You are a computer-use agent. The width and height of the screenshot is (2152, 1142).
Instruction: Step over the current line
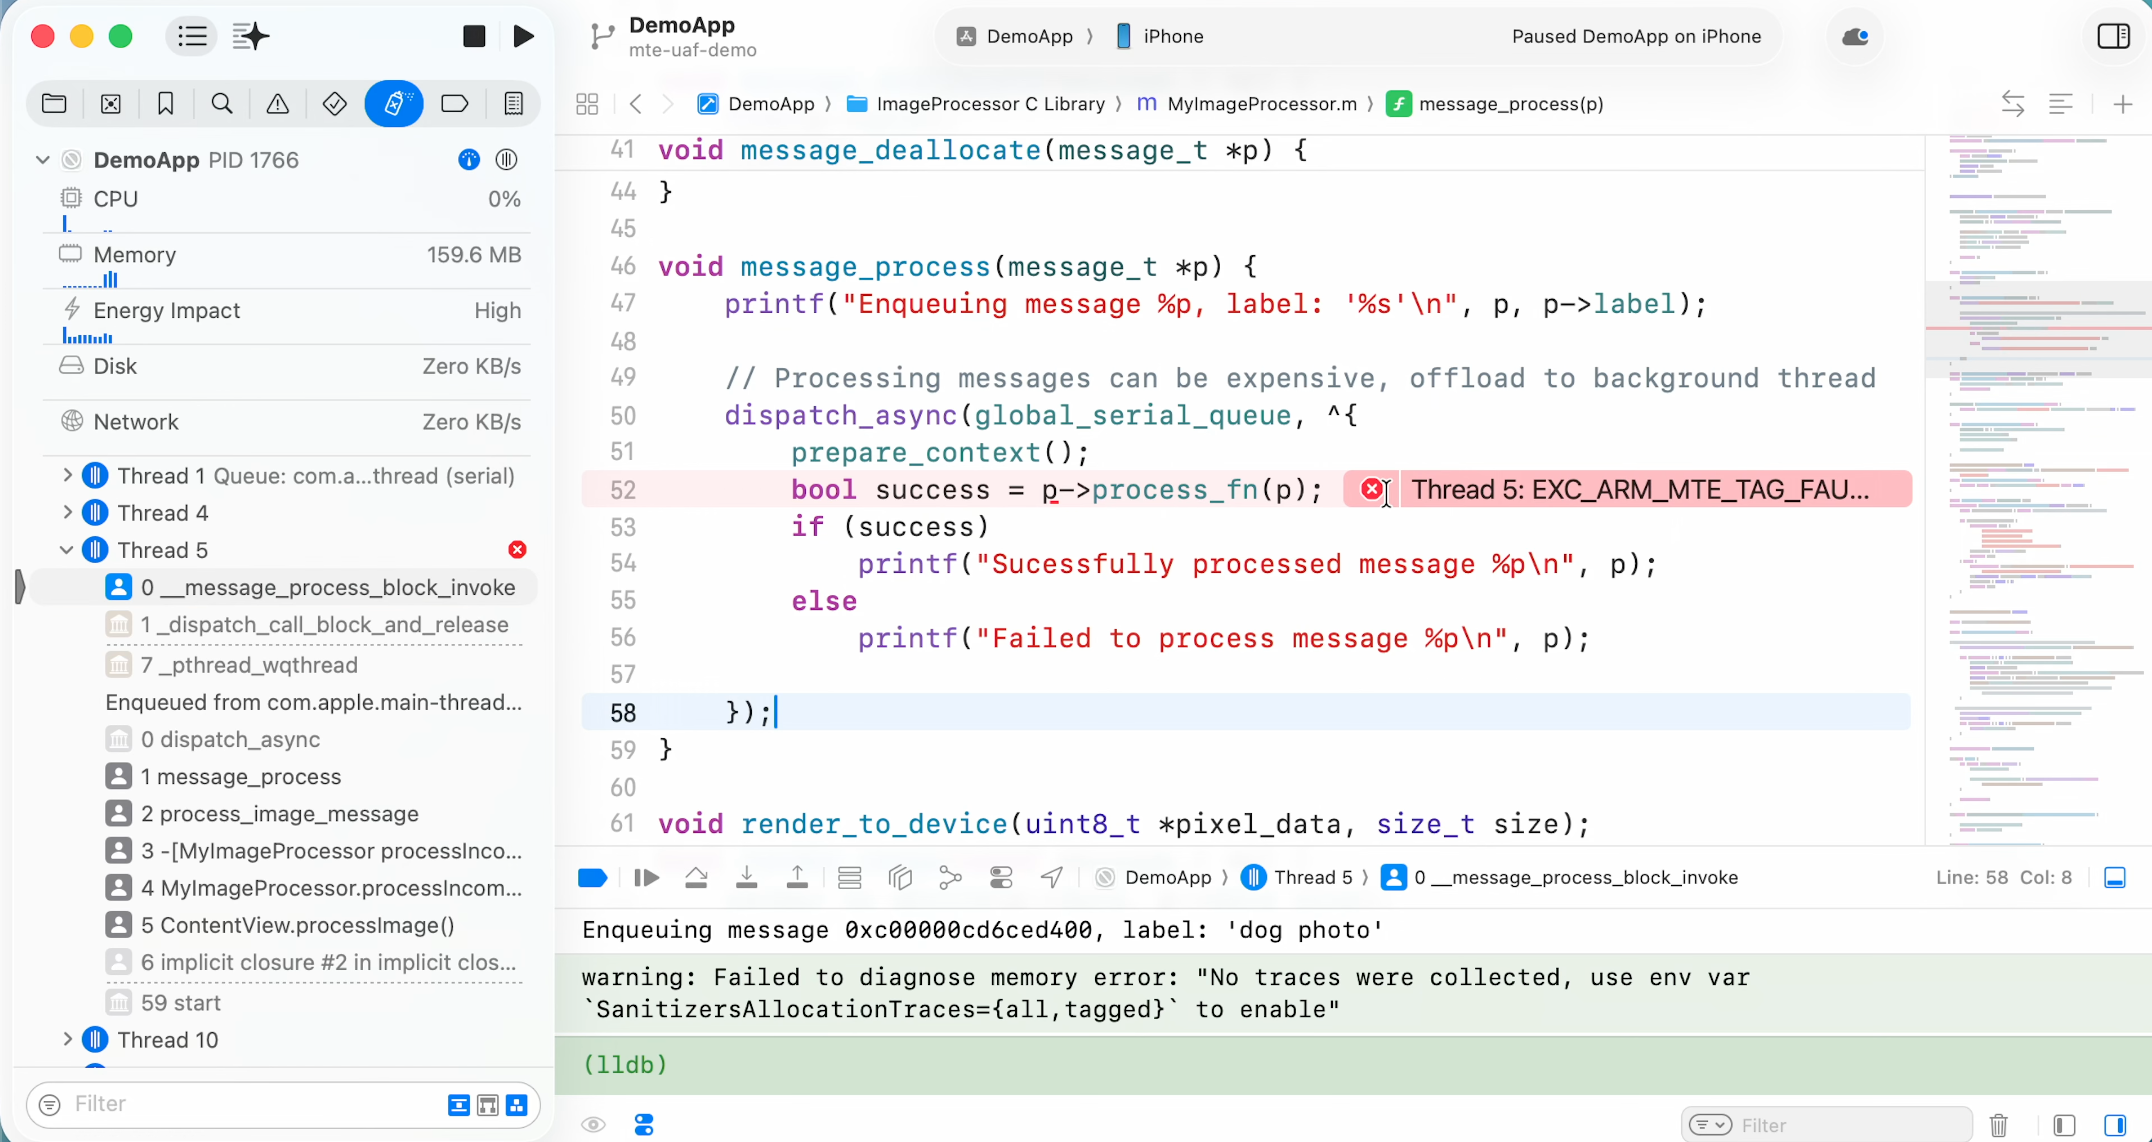coord(696,878)
